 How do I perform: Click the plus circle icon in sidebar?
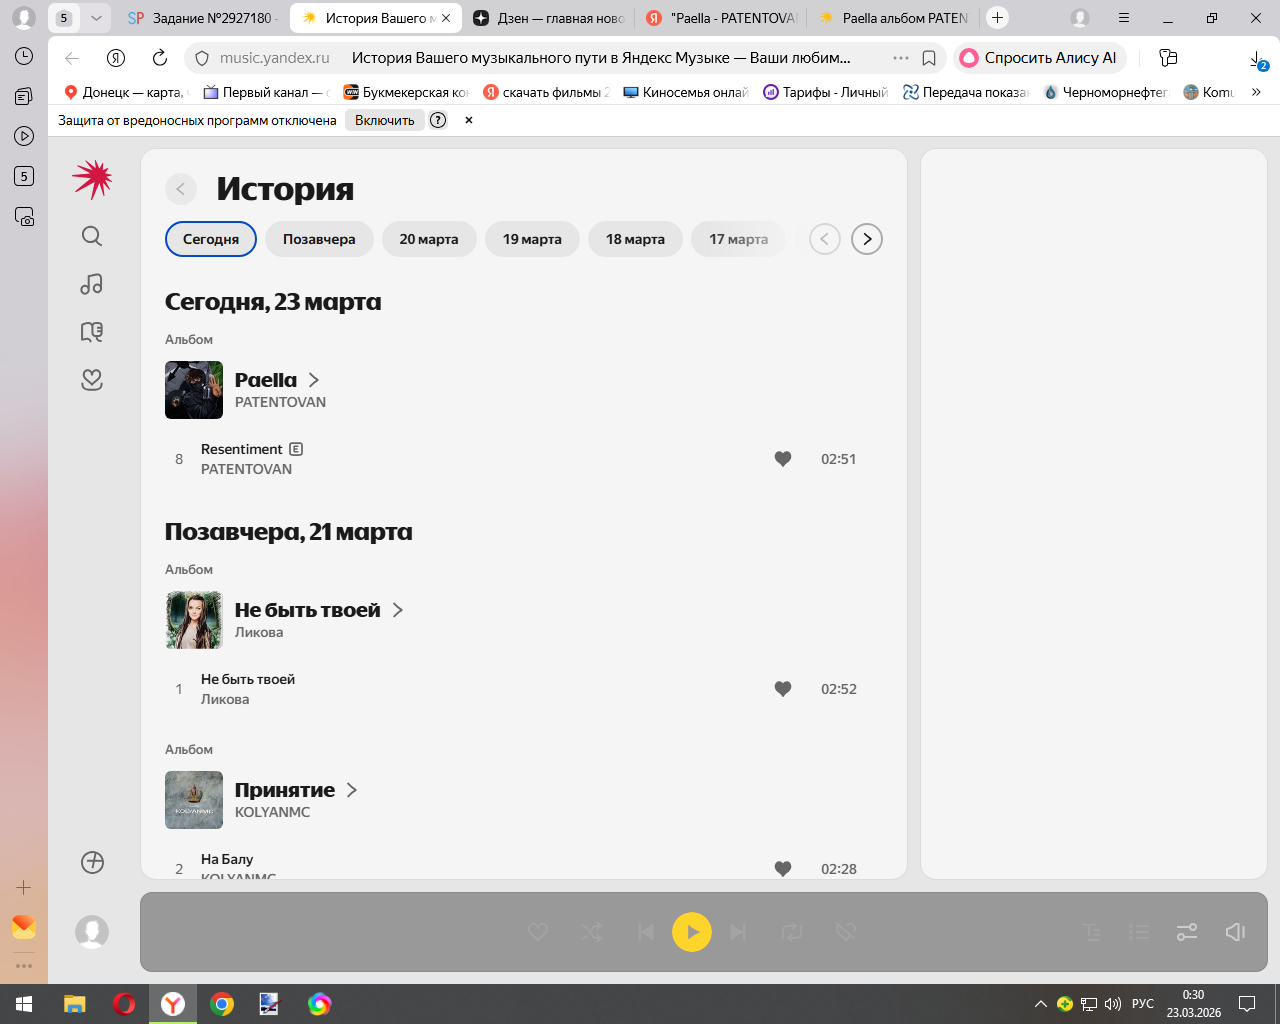(92, 862)
